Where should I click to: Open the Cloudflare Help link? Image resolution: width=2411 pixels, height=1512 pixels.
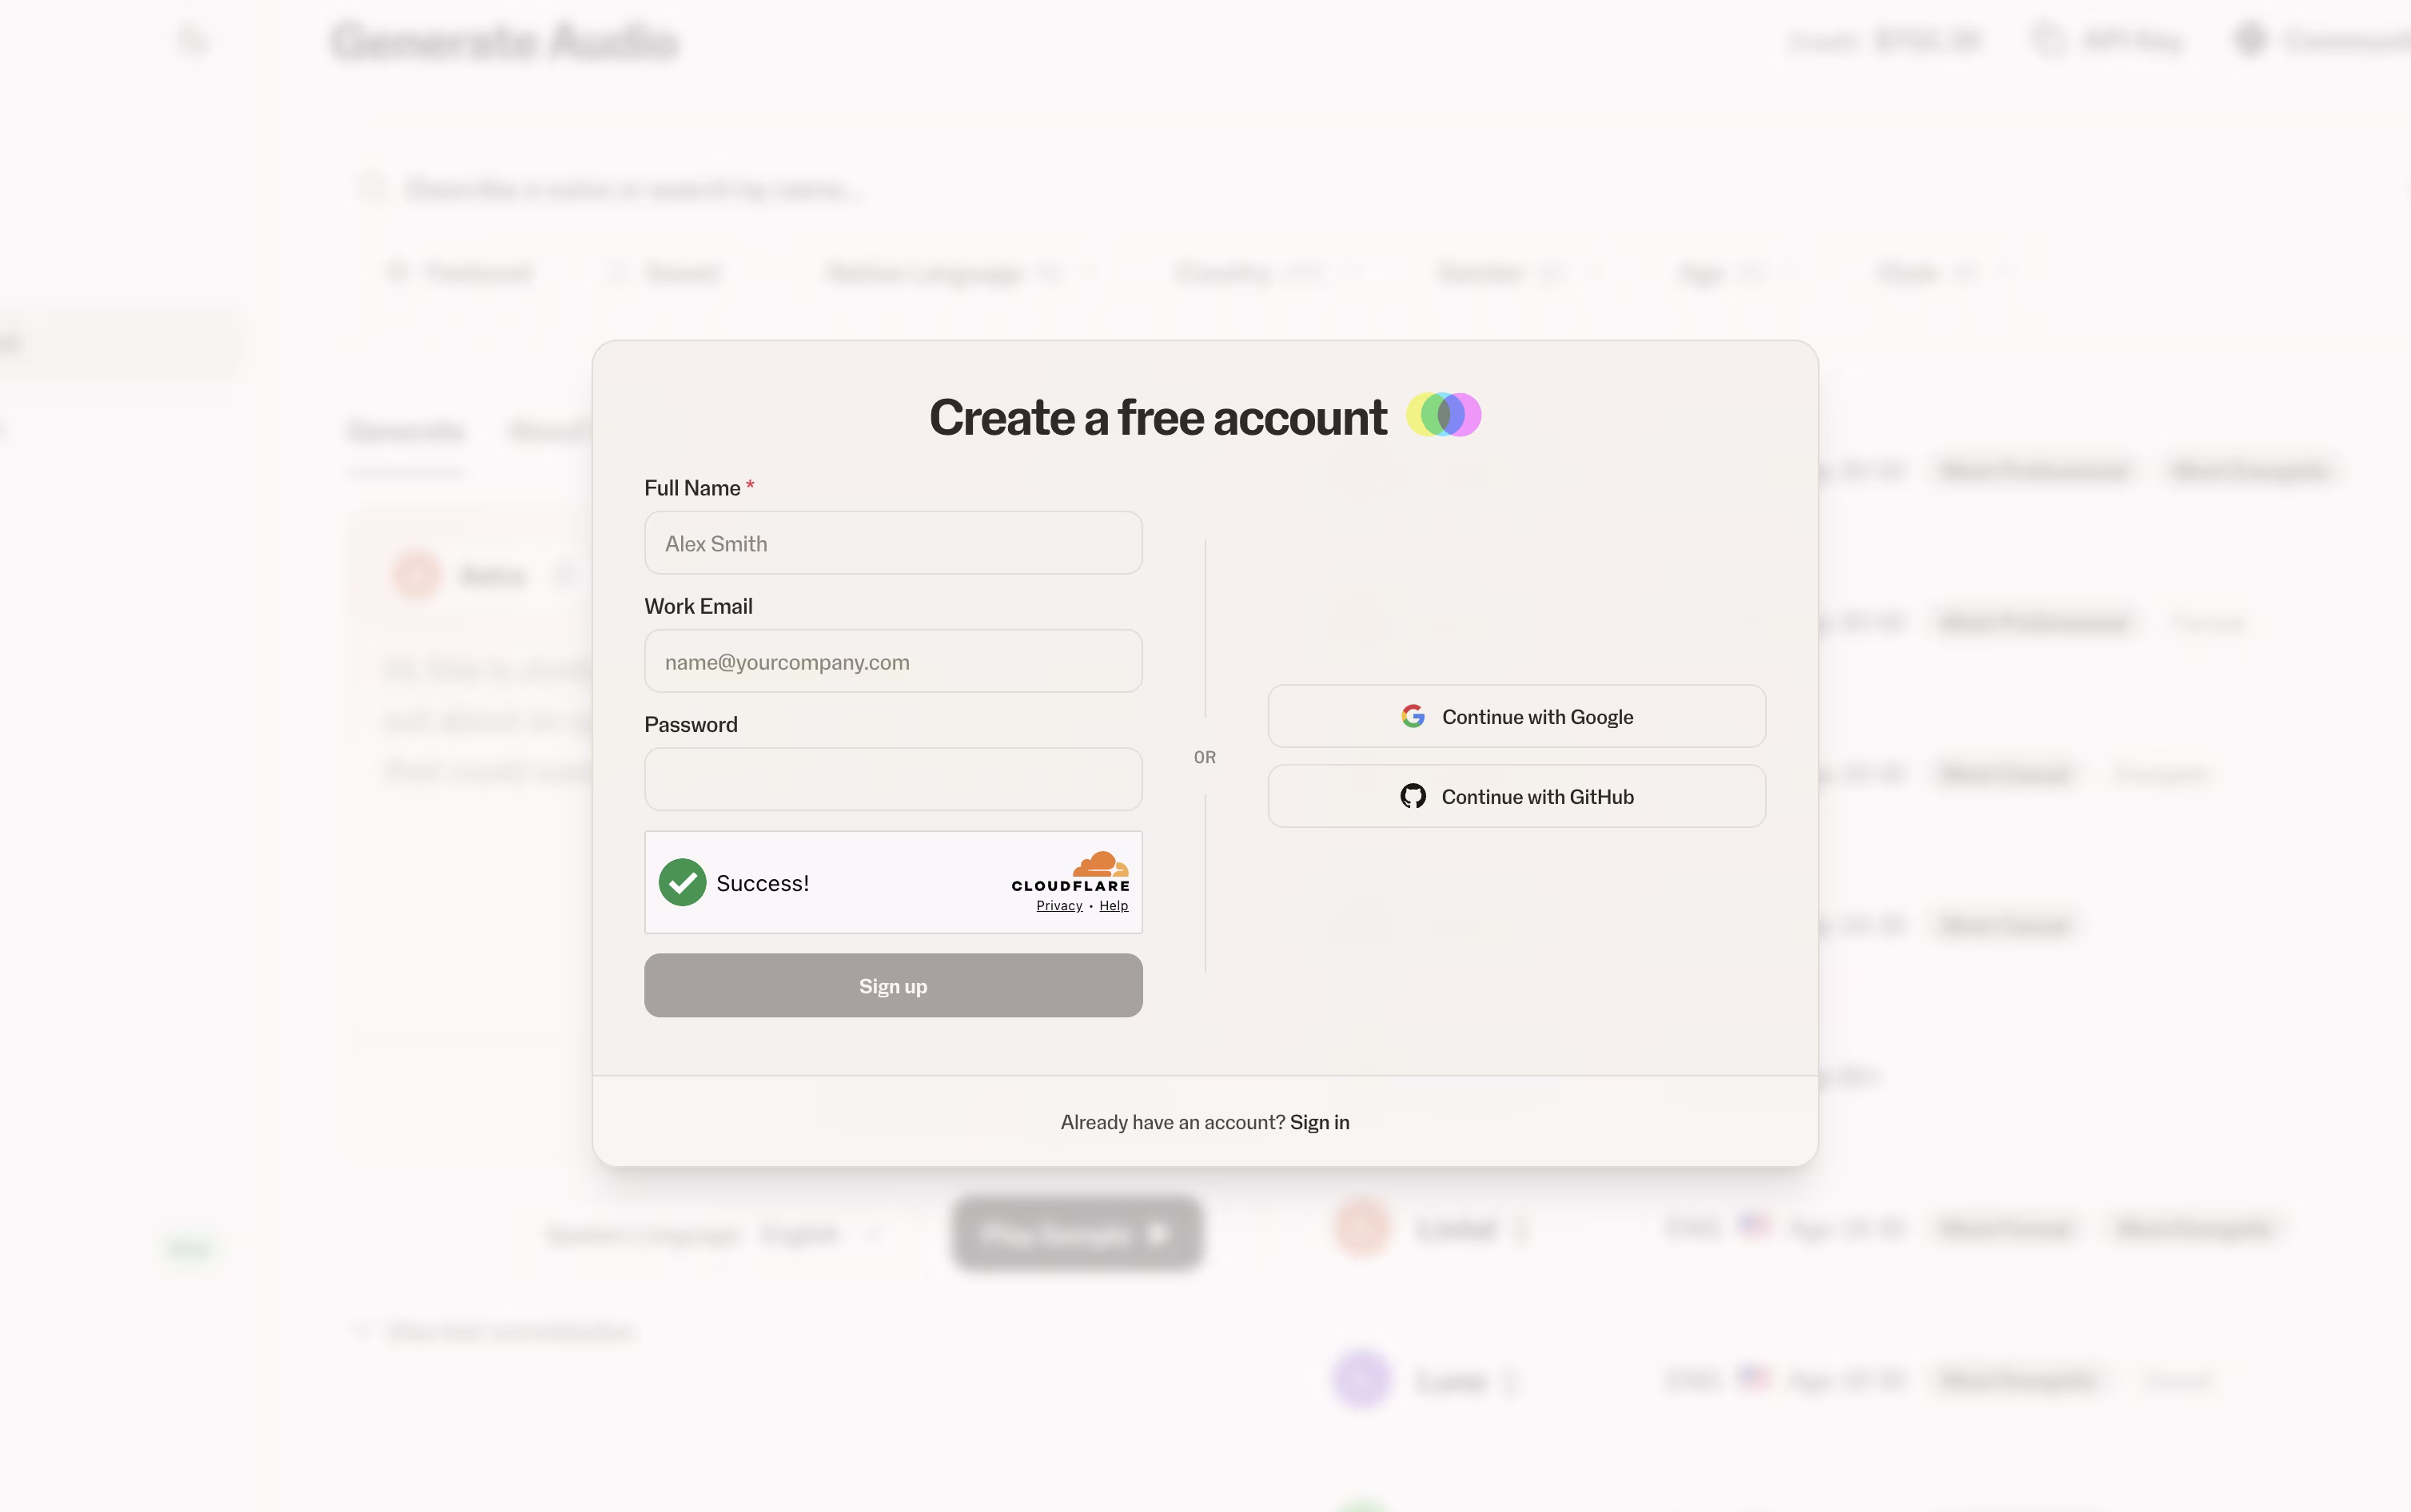pyautogui.click(x=1113, y=906)
